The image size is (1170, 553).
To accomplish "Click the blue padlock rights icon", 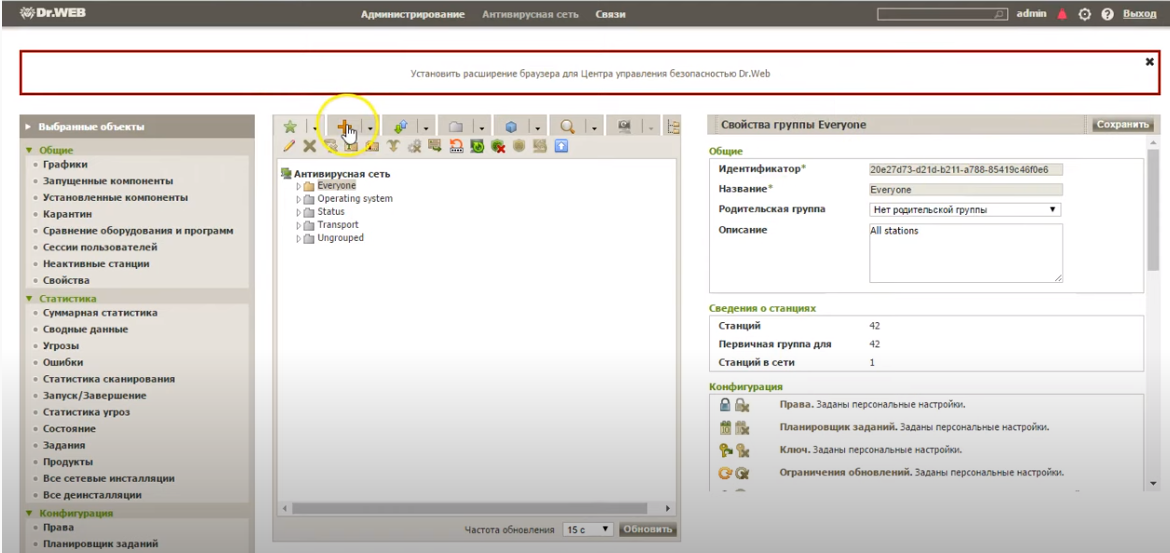I will (x=725, y=404).
